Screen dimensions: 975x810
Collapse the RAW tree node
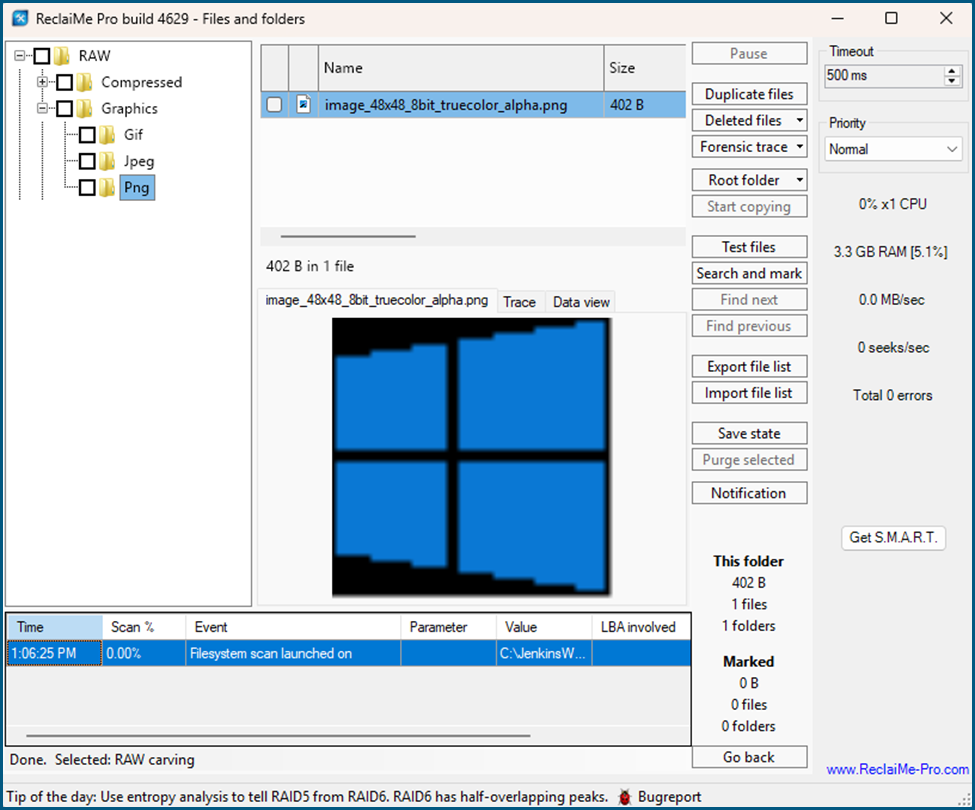(19, 56)
